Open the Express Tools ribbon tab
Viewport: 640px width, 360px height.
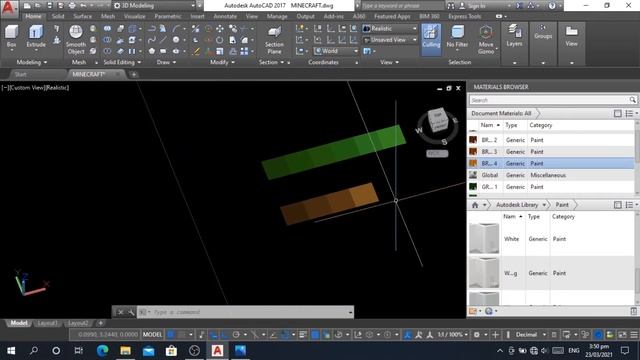pyautogui.click(x=464, y=16)
